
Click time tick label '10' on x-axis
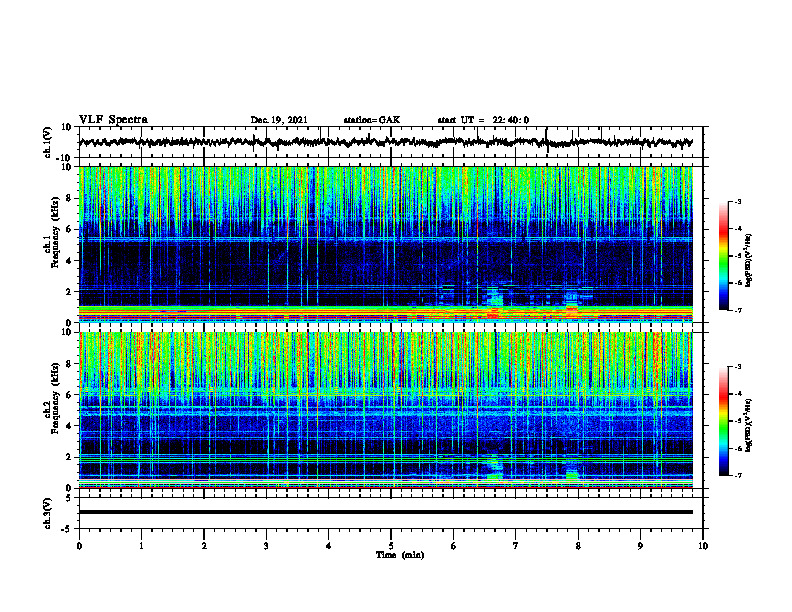703,546
